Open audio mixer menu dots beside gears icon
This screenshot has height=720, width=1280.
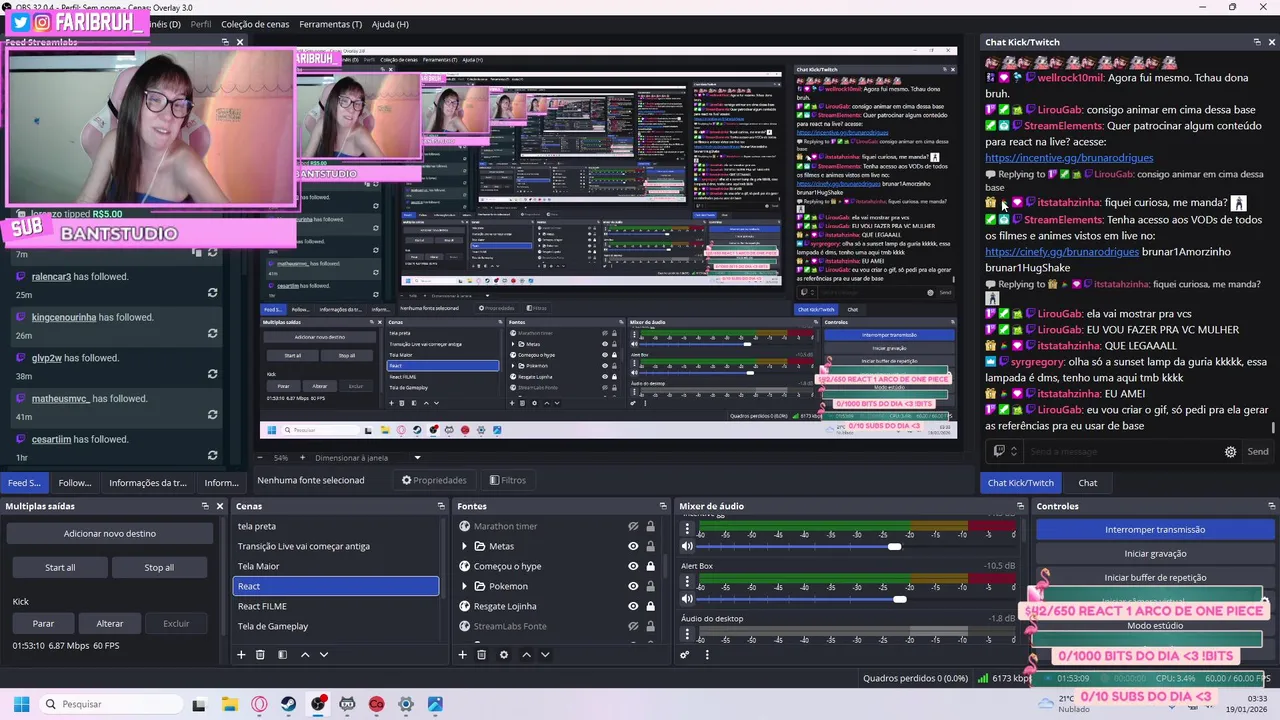pos(707,655)
